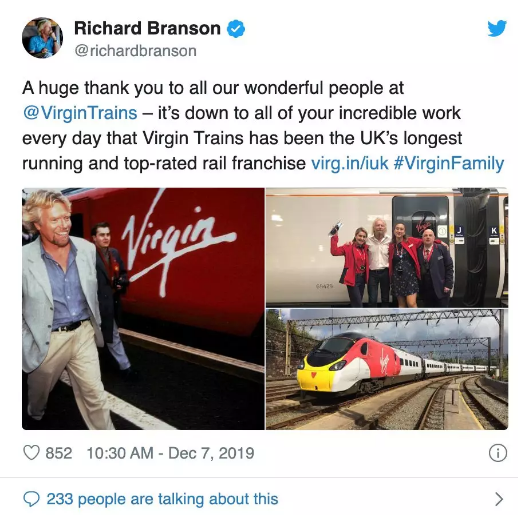Click '233 people are talking about this'
The image size is (518, 515).
[162, 499]
